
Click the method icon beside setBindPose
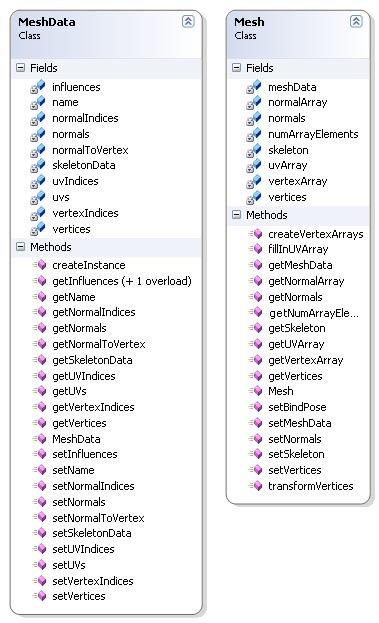[x=255, y=407]
